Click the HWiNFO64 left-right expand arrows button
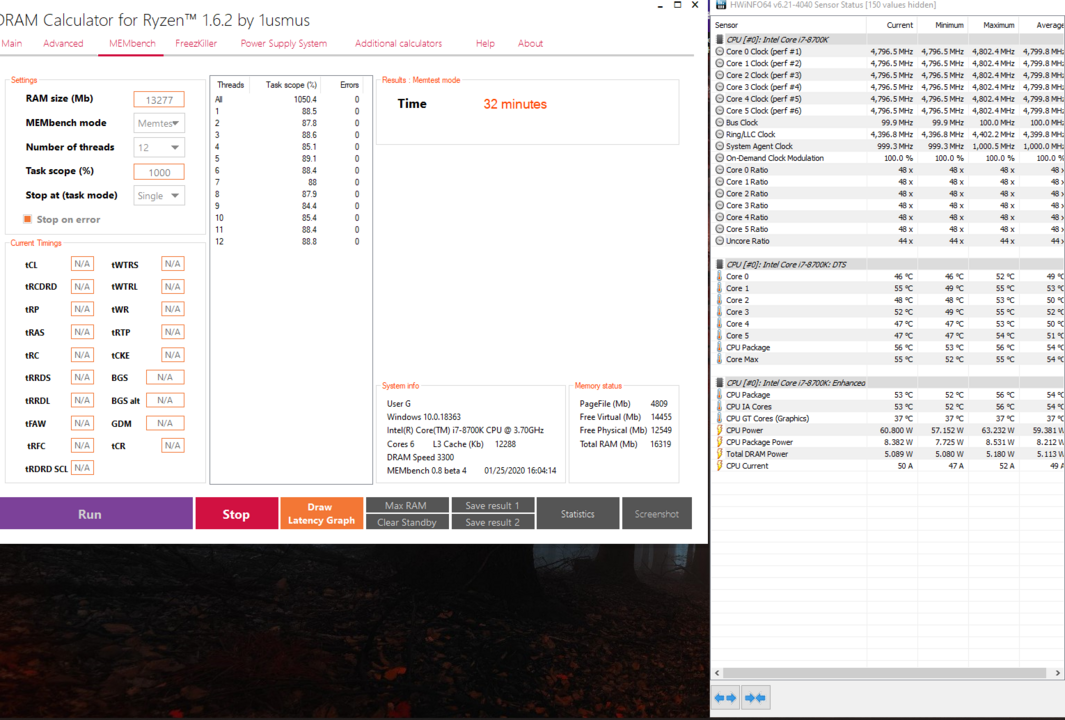The height and width of the screenshot is (720, 1065). click(726, 698)
